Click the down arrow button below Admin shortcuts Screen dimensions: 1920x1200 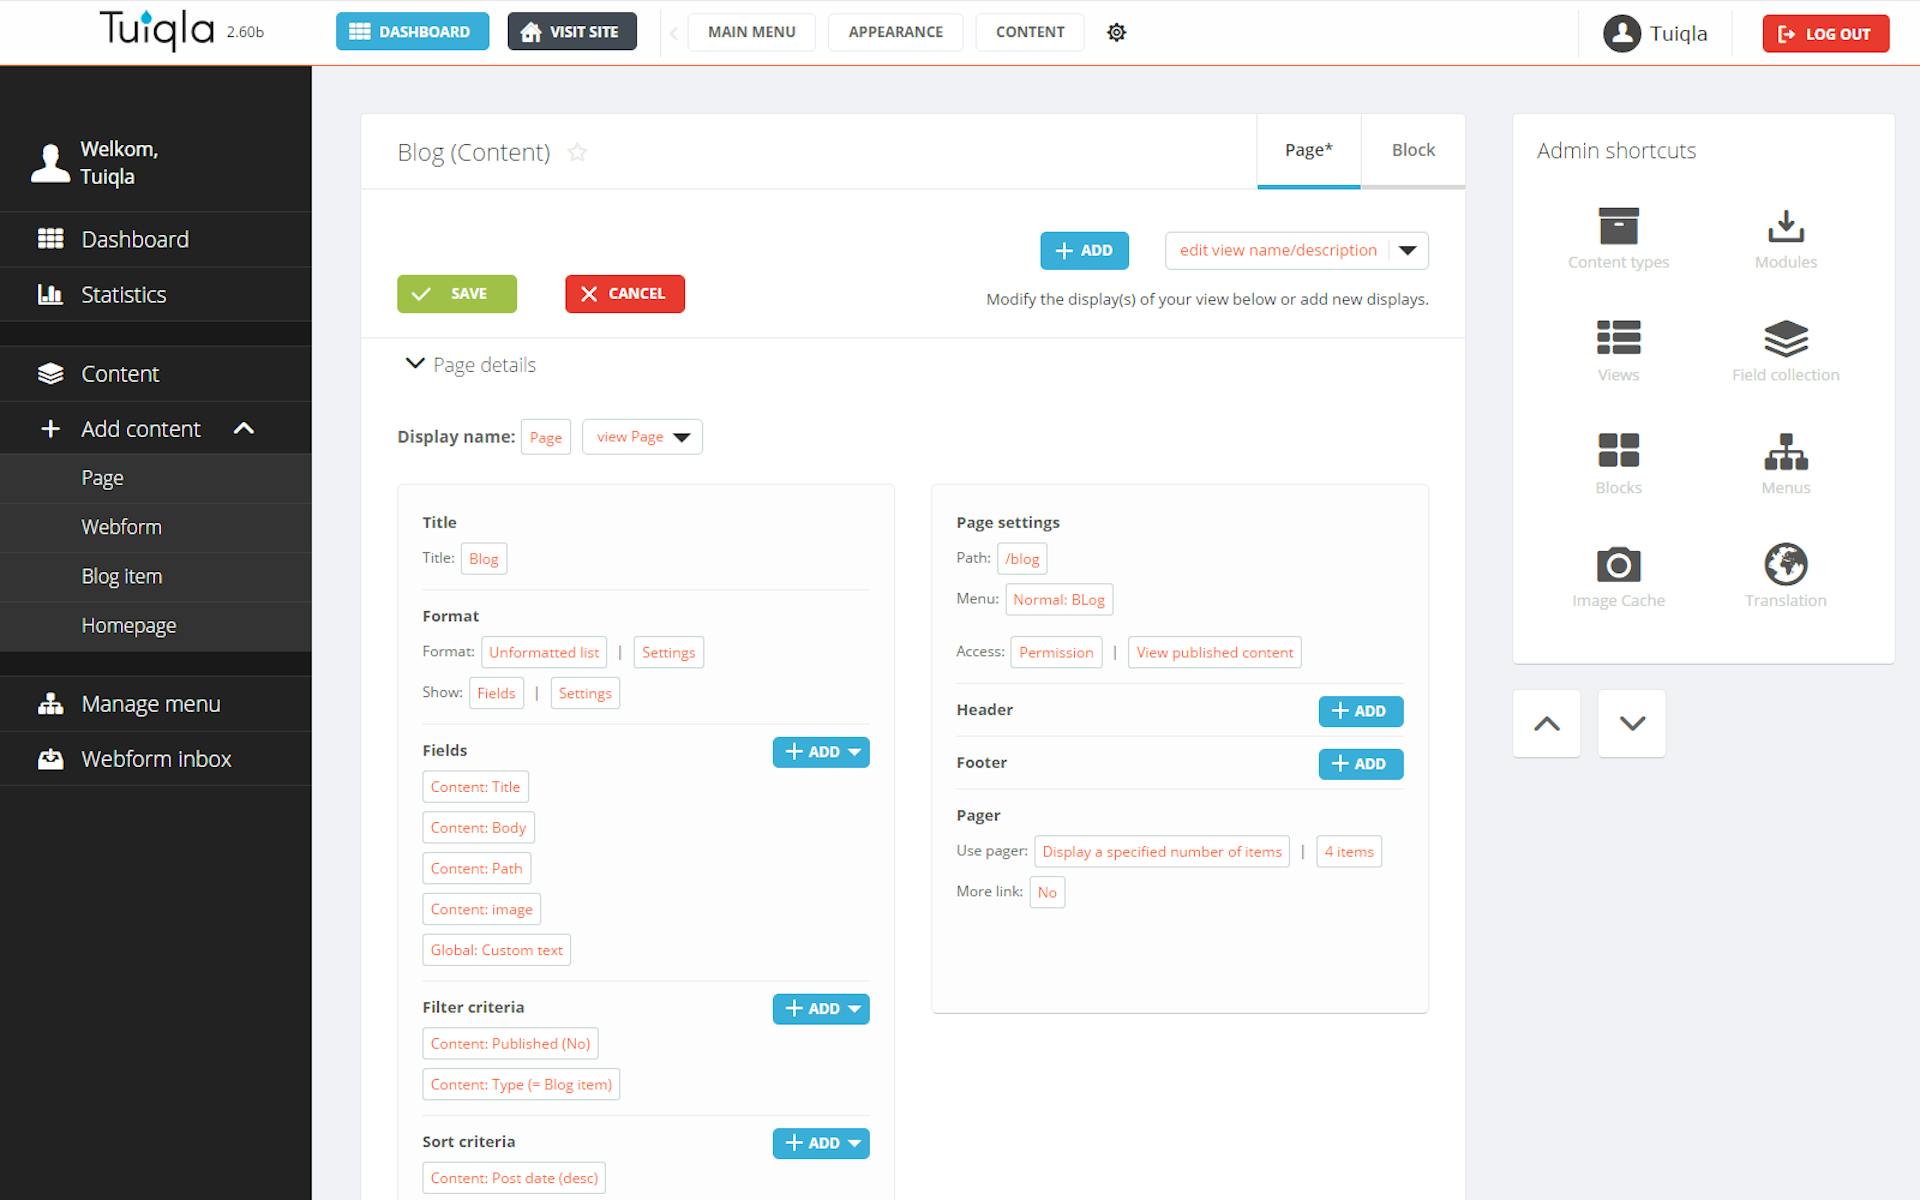[1632, 723]
